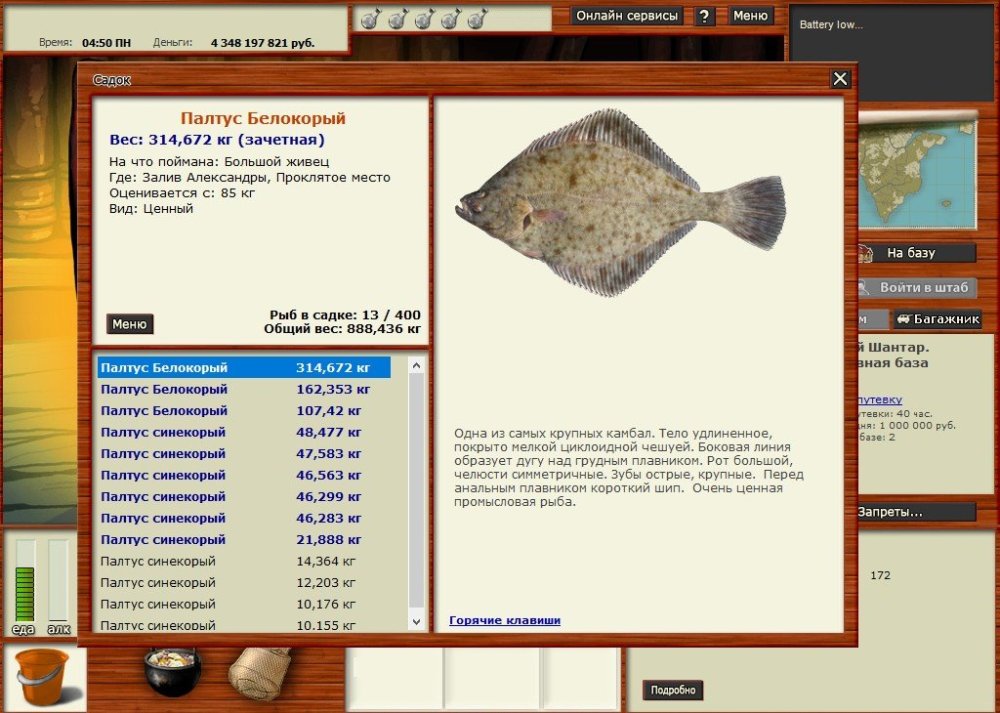Open the Онлайн сервисы menu
The height and width of the screenshot is (713, 1000).
(628, 16)
